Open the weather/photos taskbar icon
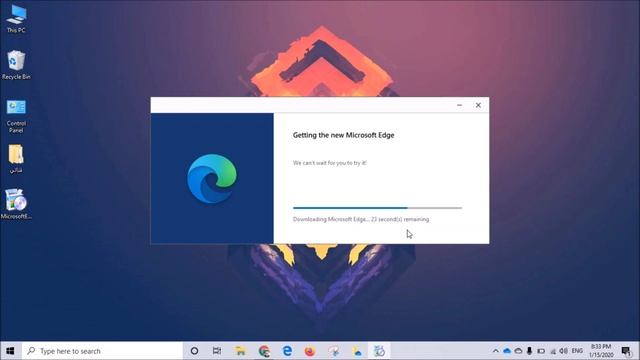 (x=357, y=351)
